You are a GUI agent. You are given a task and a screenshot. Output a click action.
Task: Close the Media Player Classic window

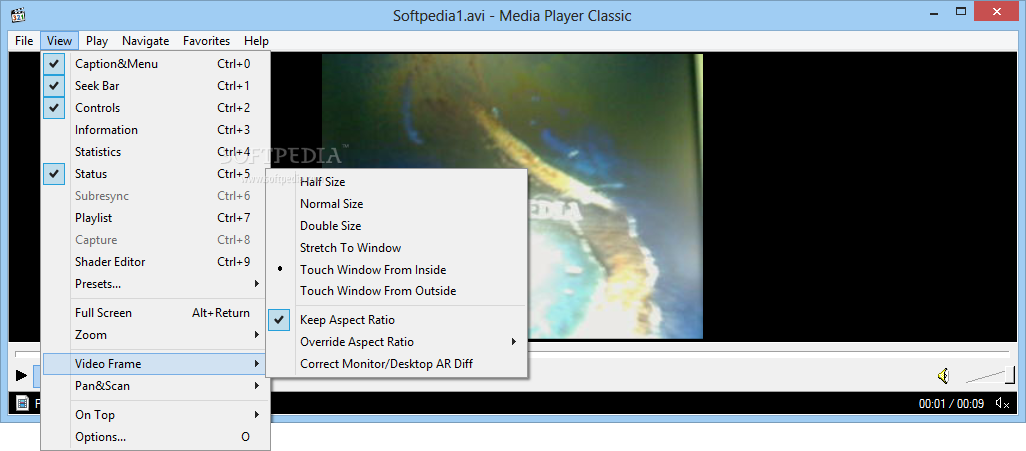click(x=997, y=12)
